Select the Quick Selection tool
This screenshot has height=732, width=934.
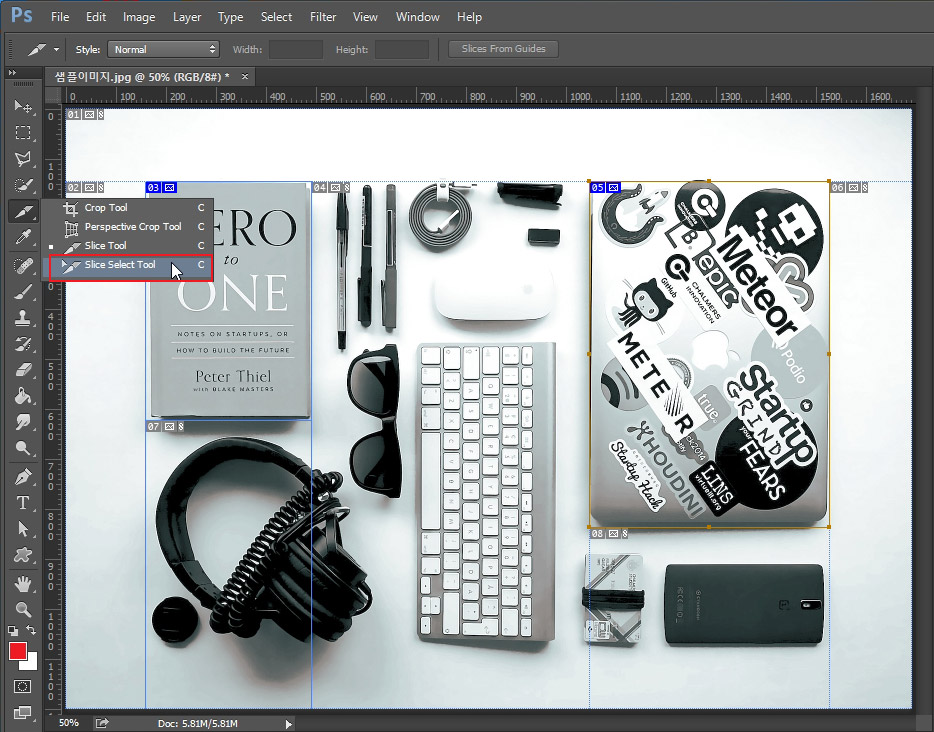(x=23, y=185)
